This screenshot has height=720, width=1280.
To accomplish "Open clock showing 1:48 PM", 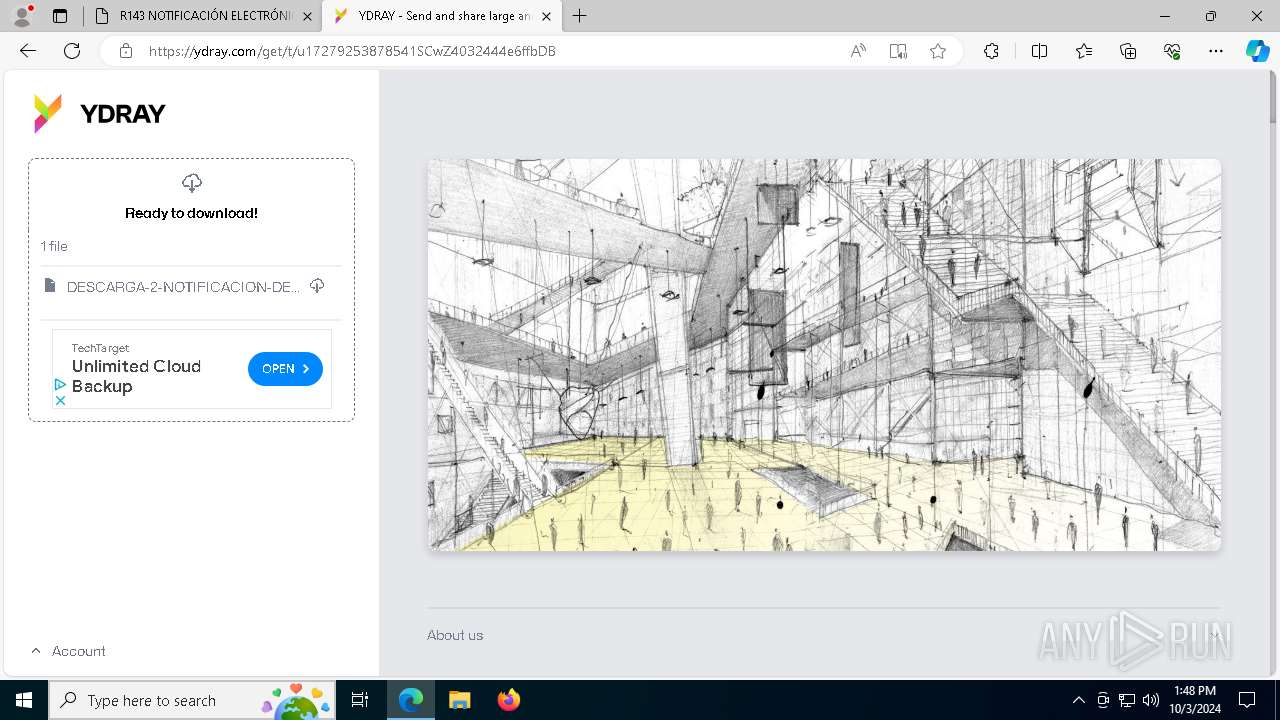I will pyautogui.click(x=1195, y=700).
